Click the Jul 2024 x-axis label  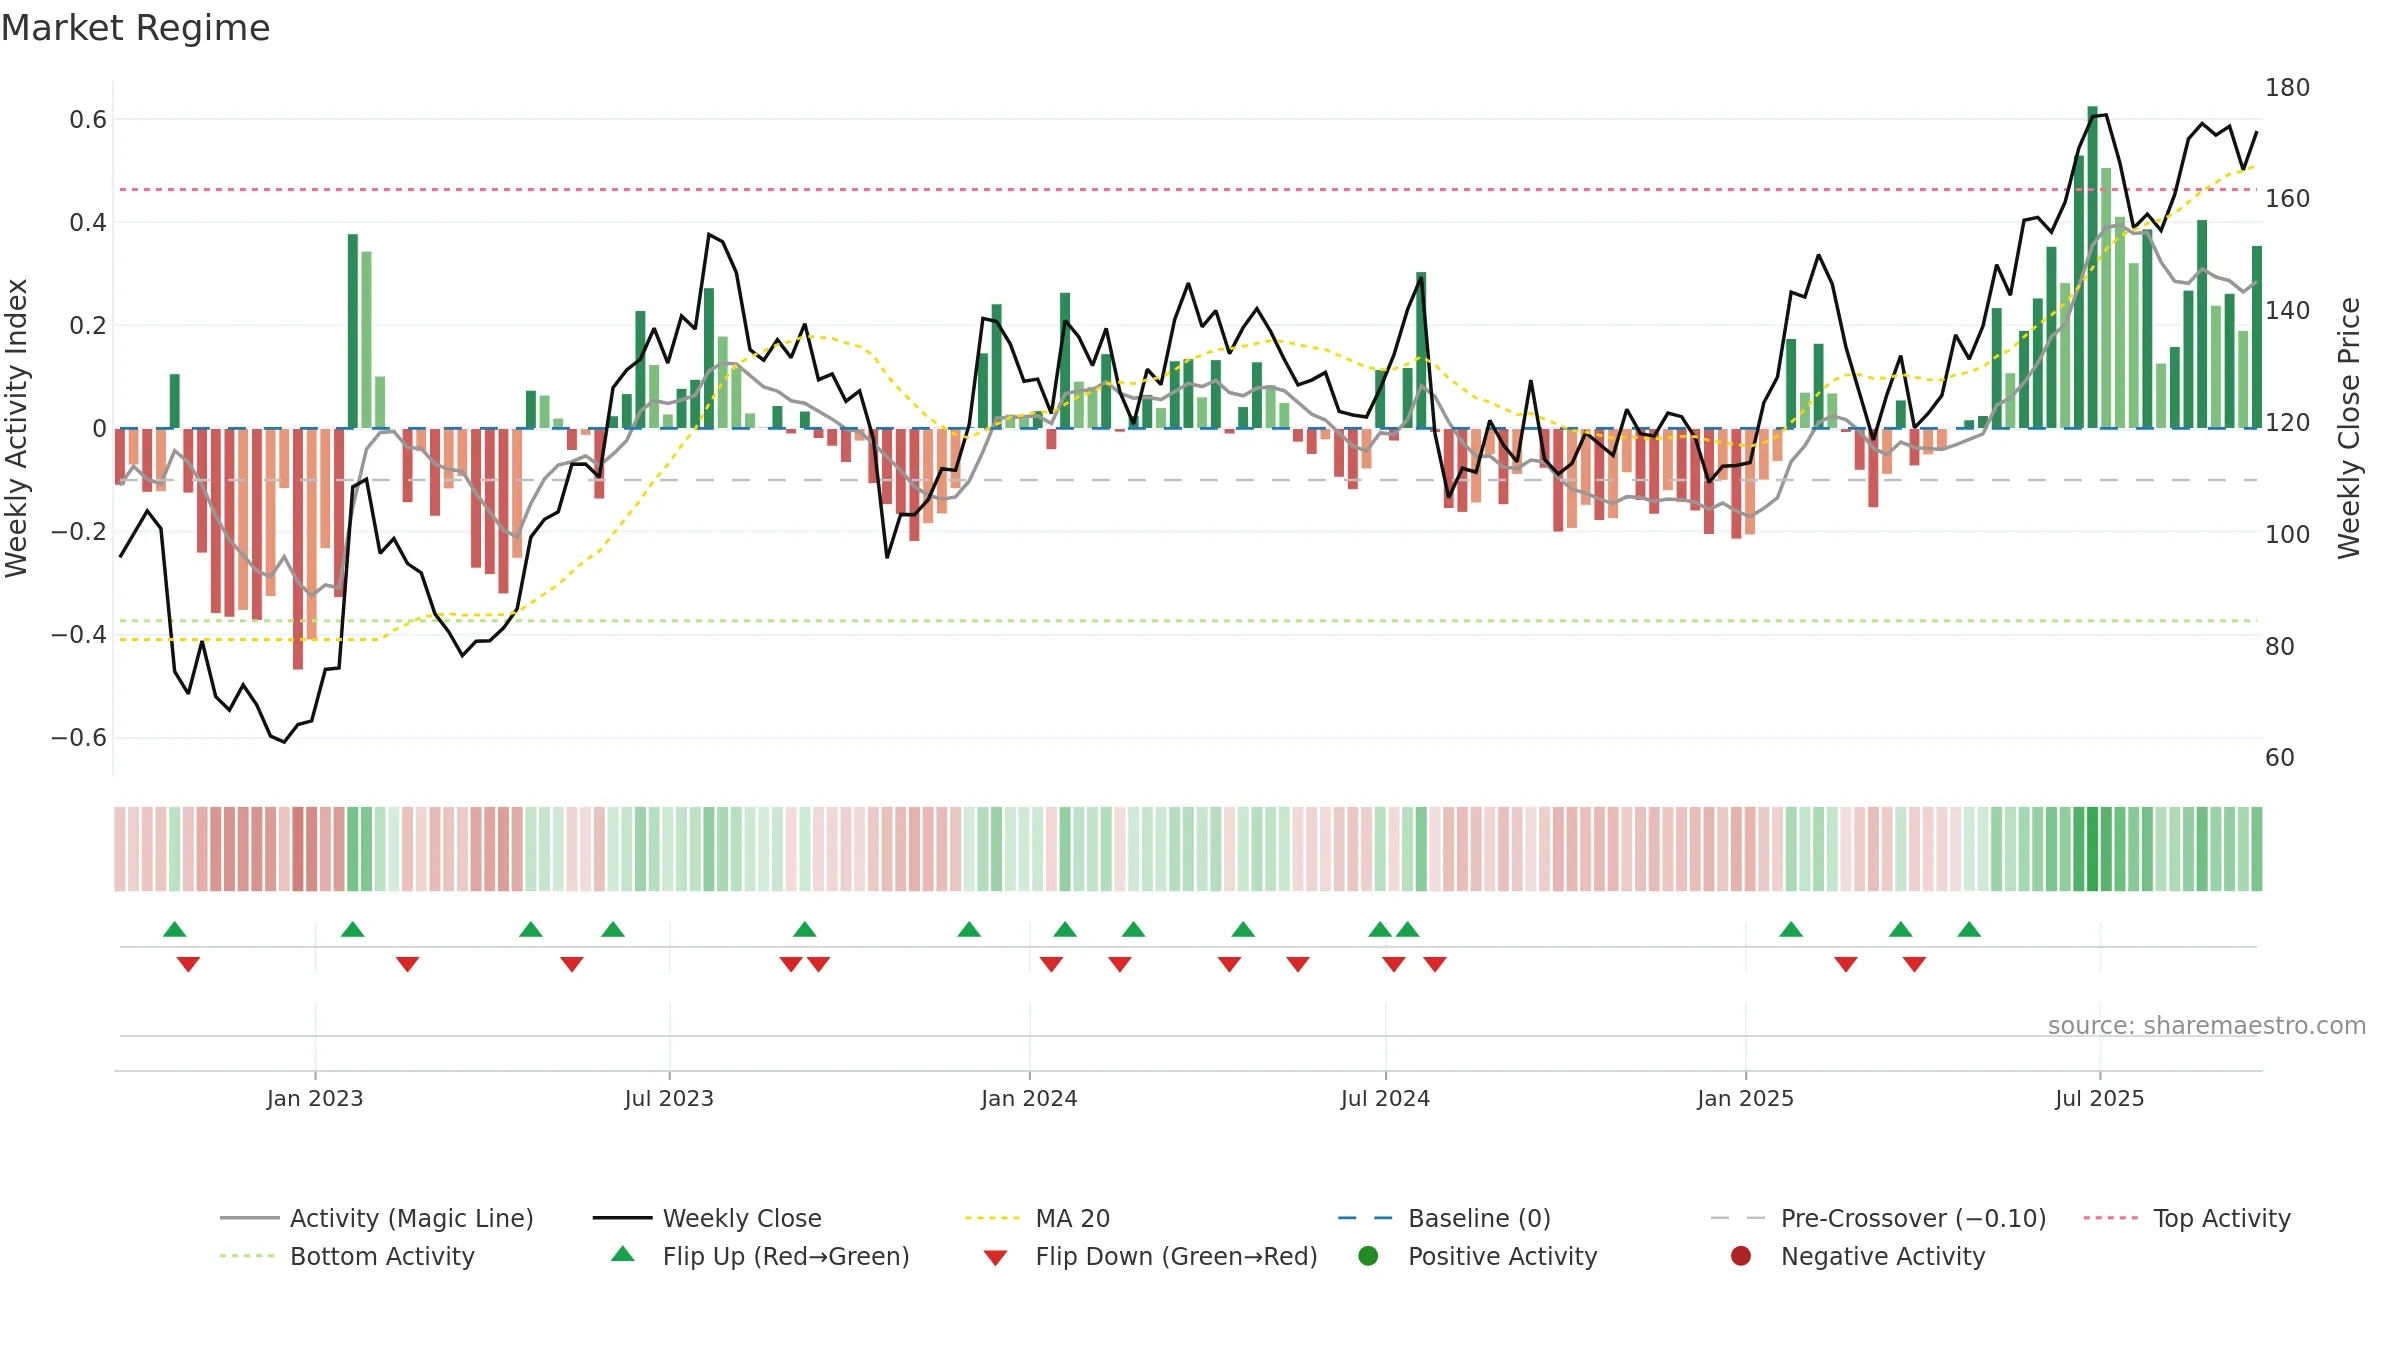[x=1385, y=1098]
